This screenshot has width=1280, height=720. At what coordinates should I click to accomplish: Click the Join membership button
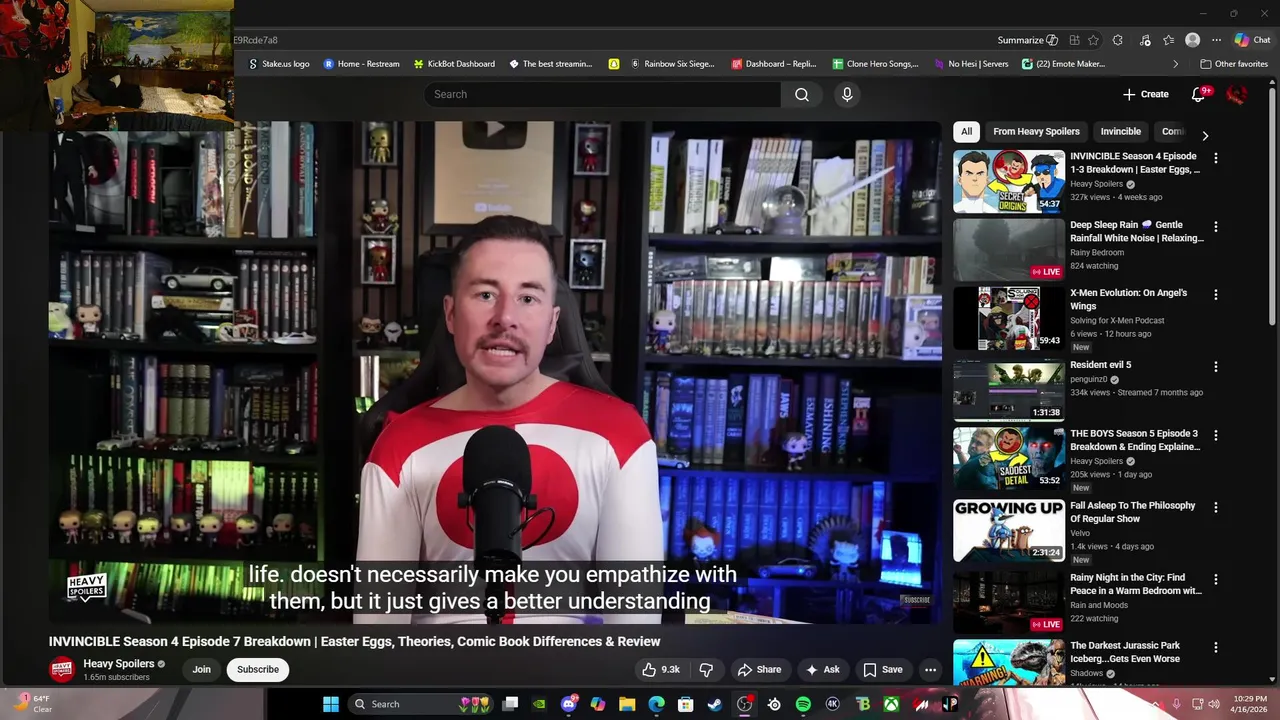tap(202, 670)
